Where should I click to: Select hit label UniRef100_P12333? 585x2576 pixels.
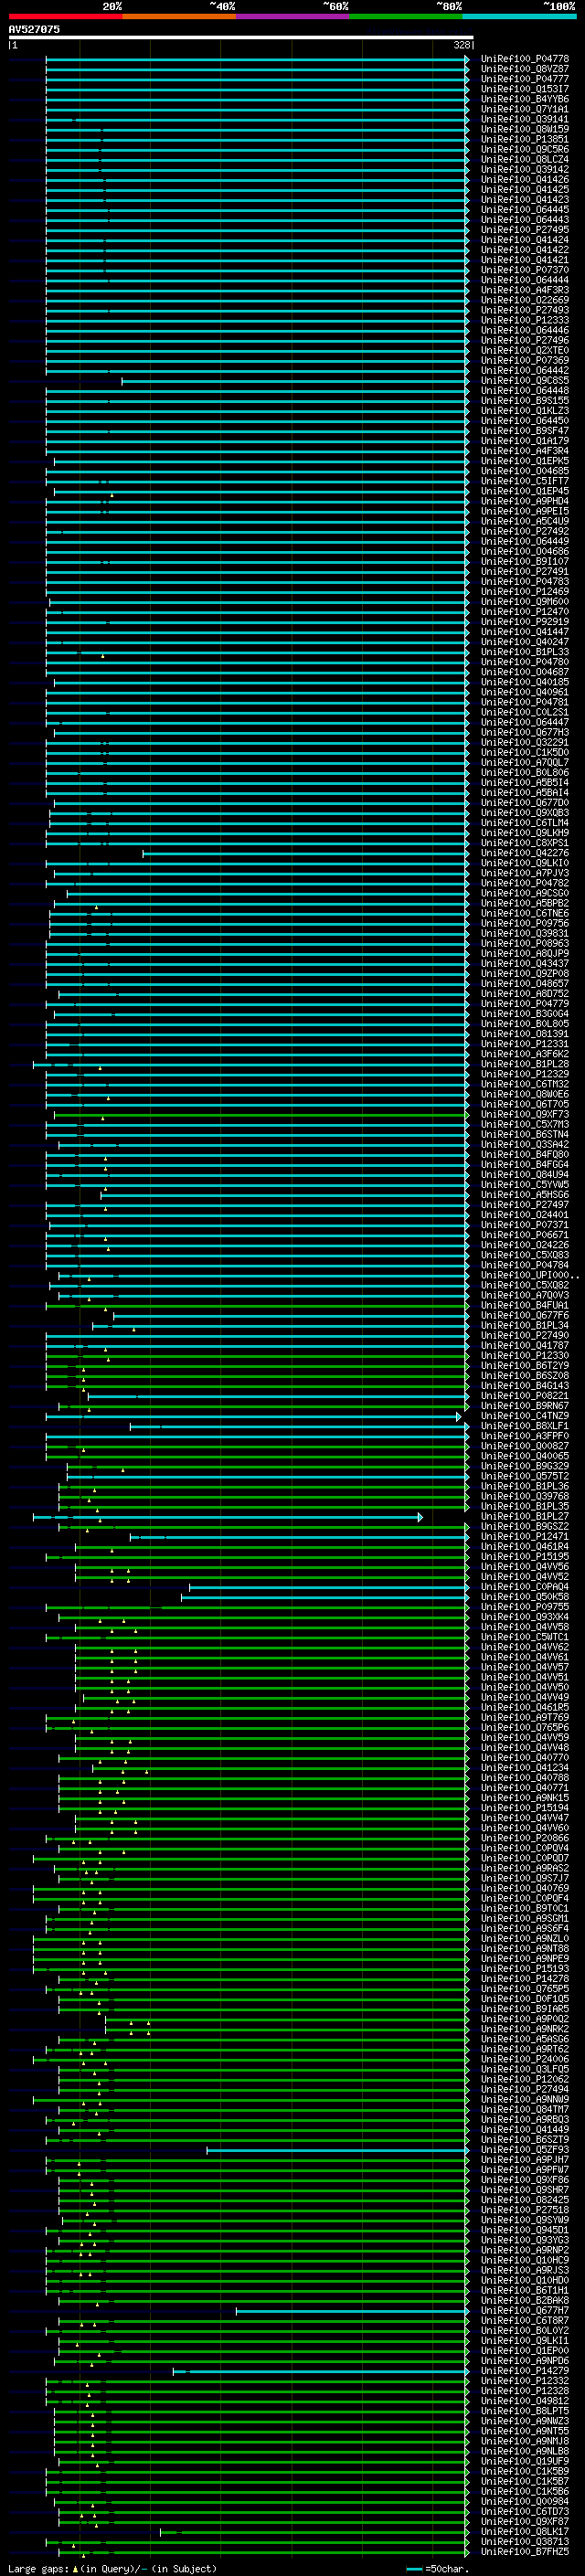(524, 320)
